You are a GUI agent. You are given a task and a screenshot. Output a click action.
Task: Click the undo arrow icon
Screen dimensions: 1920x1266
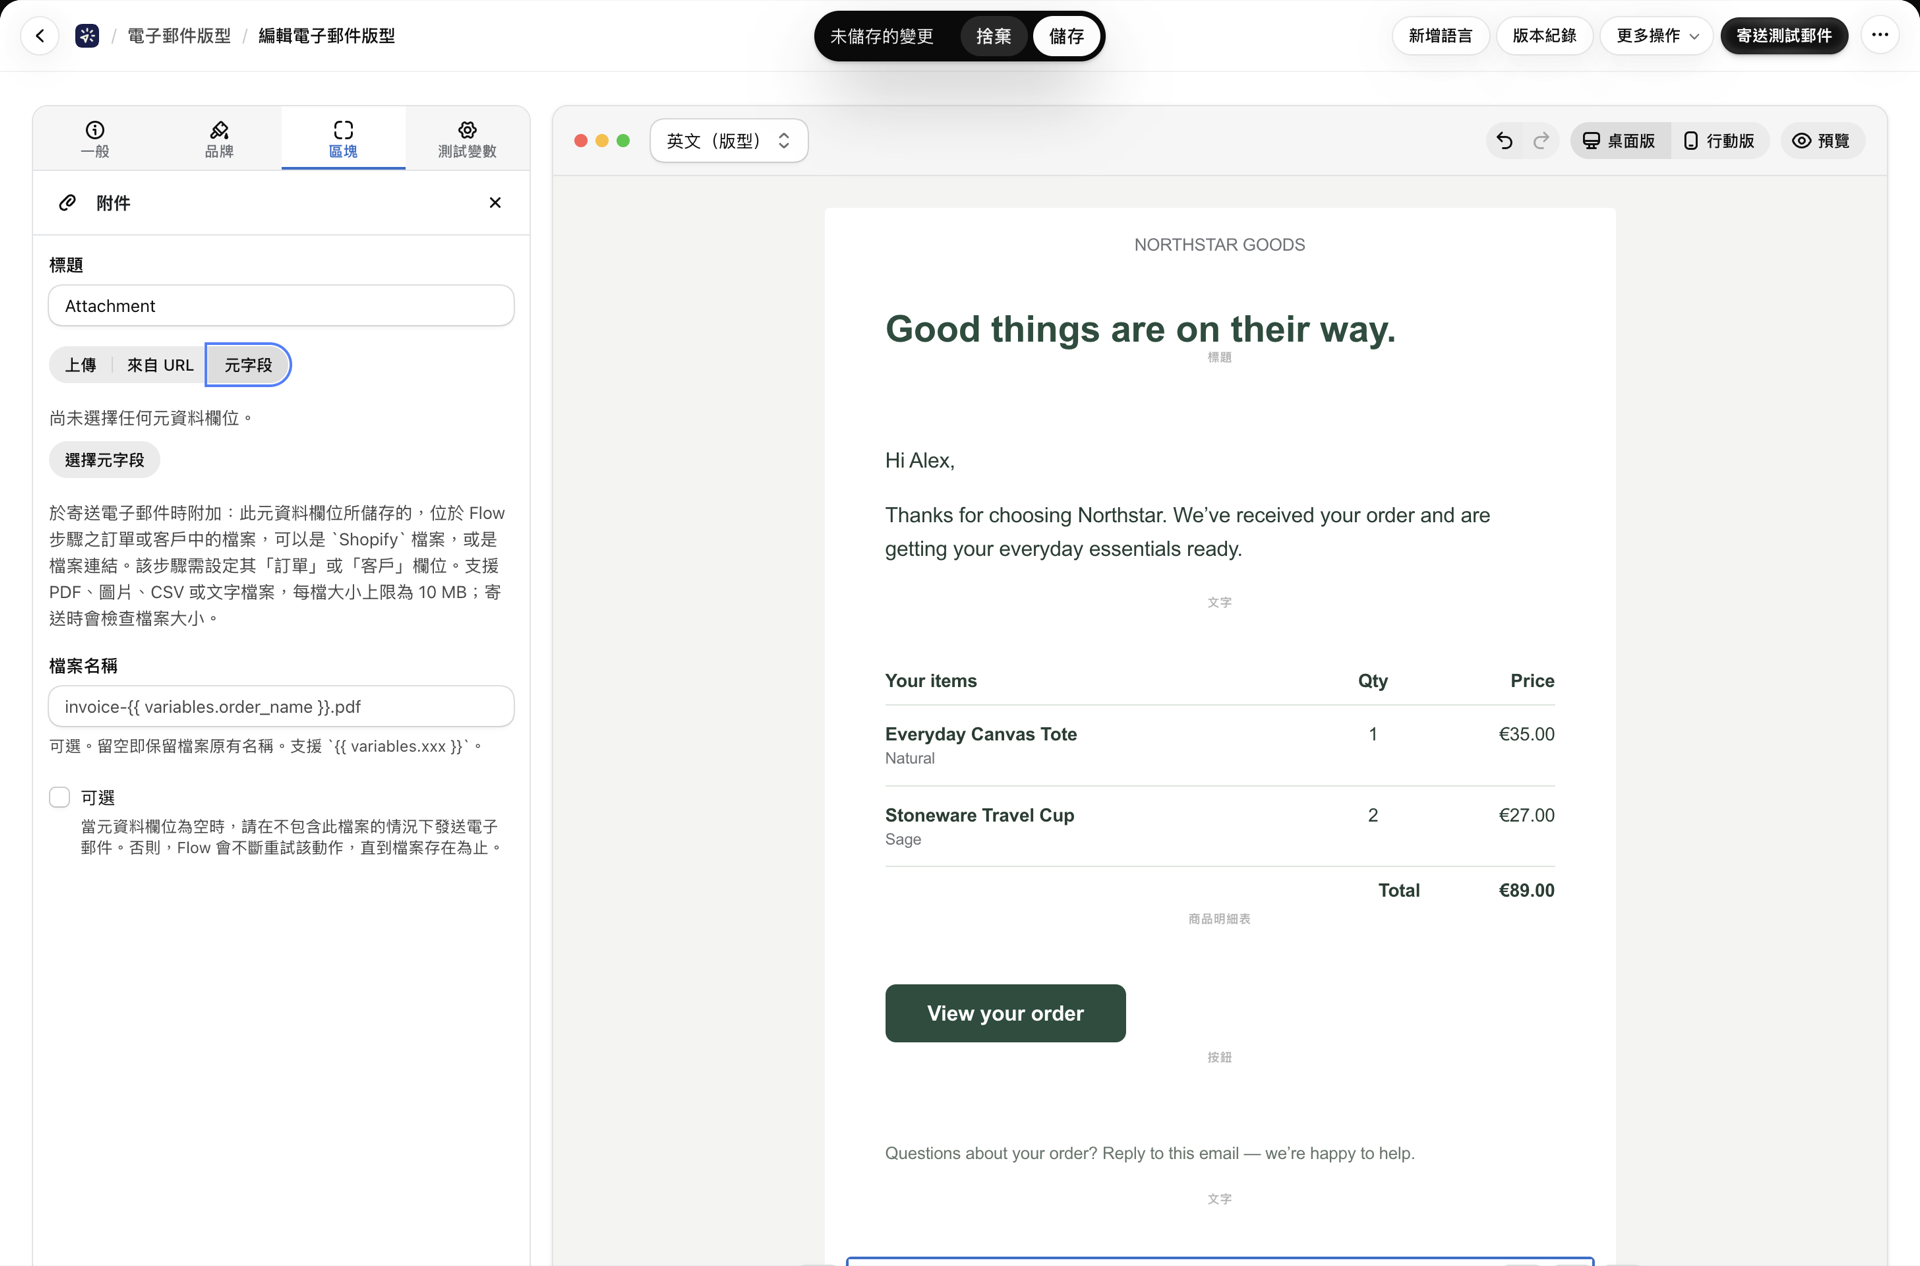pyautogui.click(x=1504, y=141)
